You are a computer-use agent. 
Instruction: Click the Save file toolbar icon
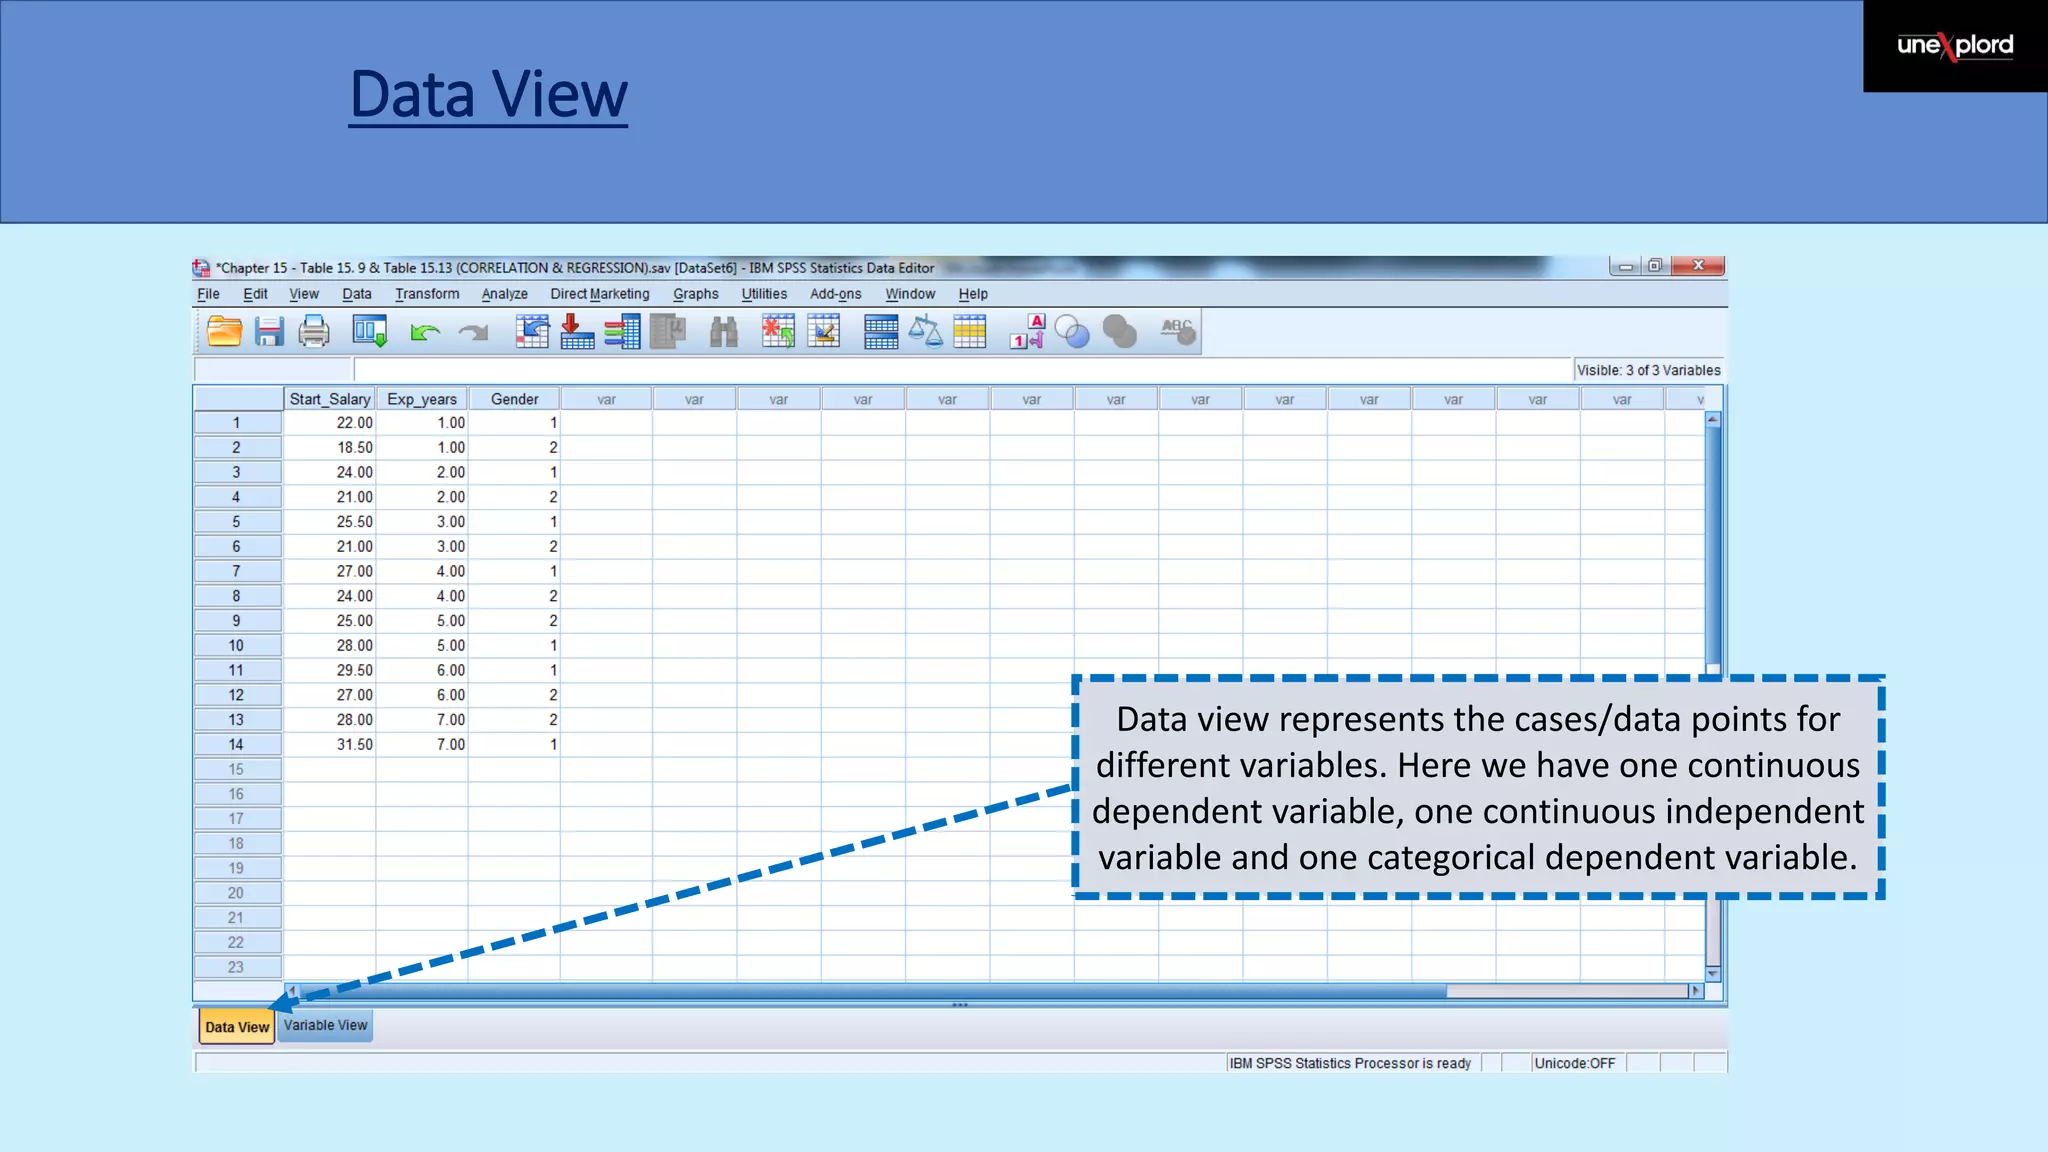coord(269,331)
